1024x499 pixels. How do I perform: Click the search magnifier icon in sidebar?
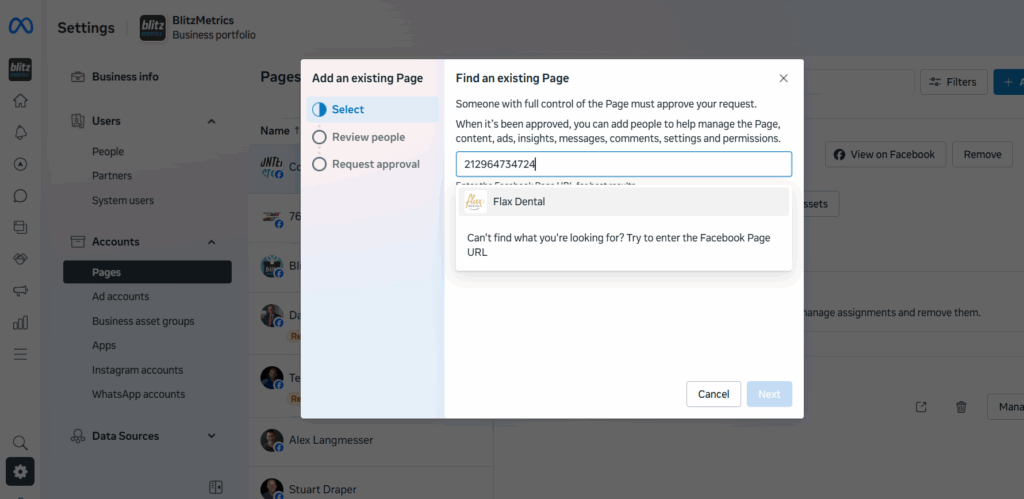[x=20, y=442]
